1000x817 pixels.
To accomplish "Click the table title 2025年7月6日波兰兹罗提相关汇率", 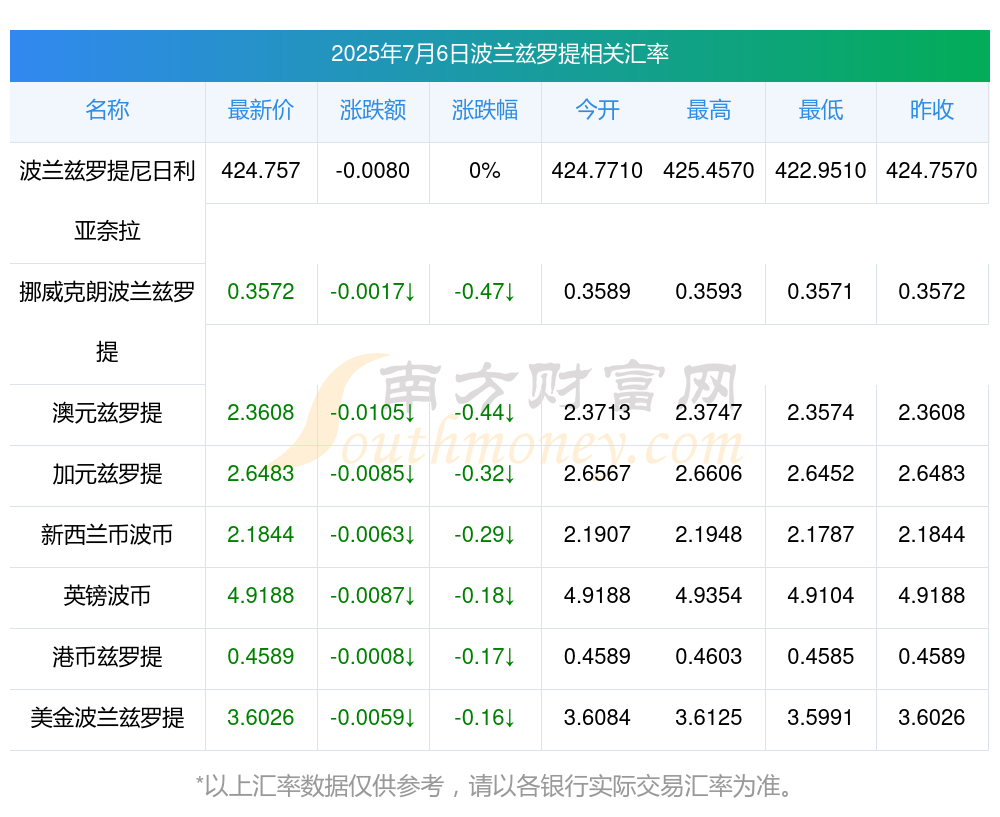I will coord(499,54).
